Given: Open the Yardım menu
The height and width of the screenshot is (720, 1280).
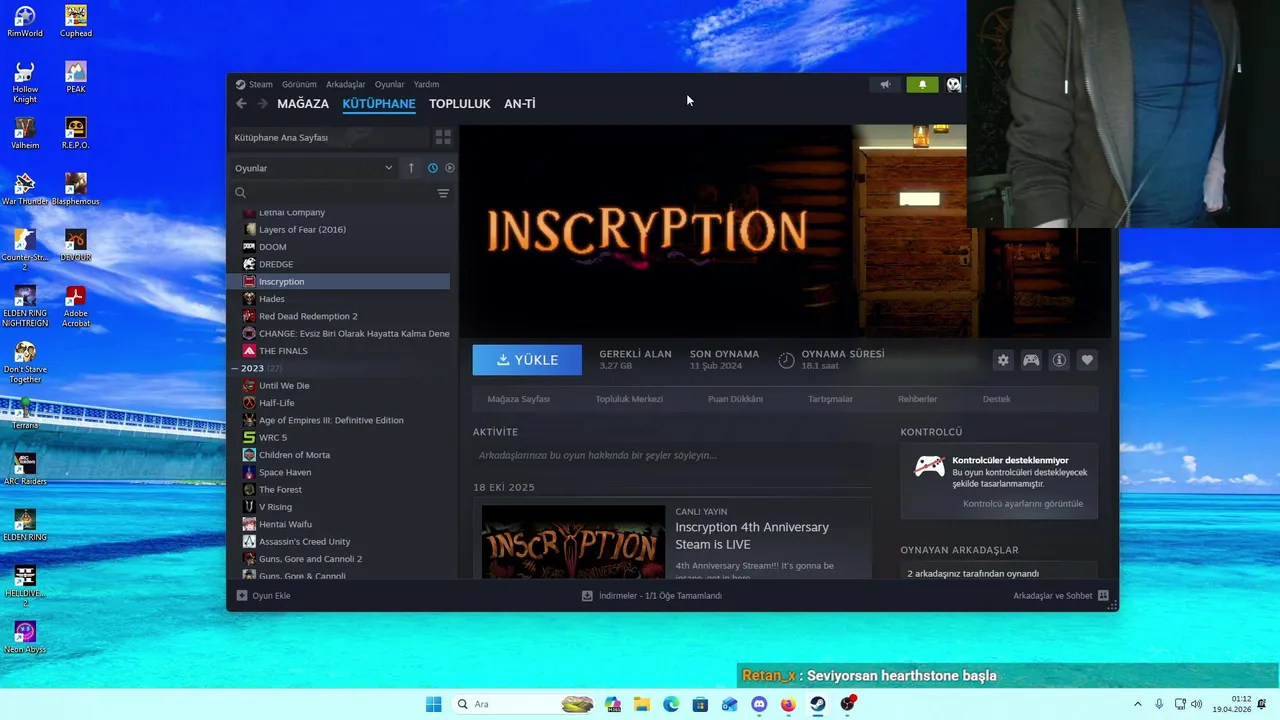Looking at the screenshot, I should point(427,85).
